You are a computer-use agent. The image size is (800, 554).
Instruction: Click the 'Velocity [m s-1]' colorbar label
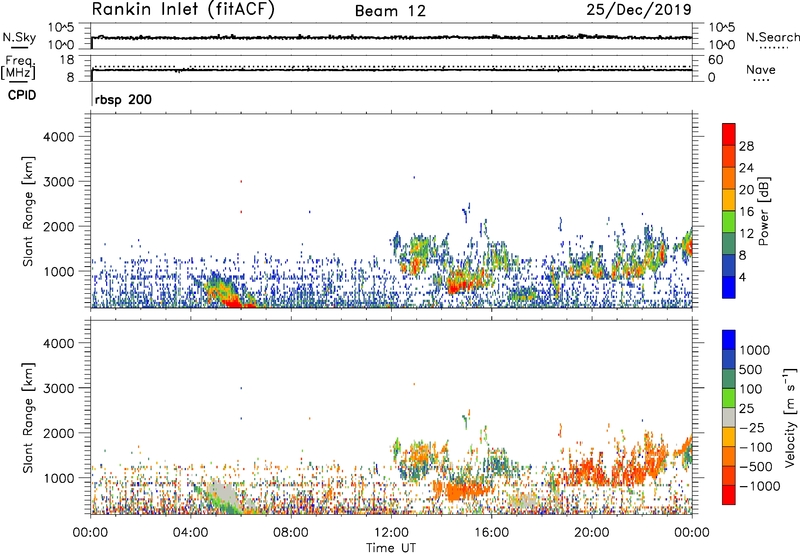pos(790,417)
